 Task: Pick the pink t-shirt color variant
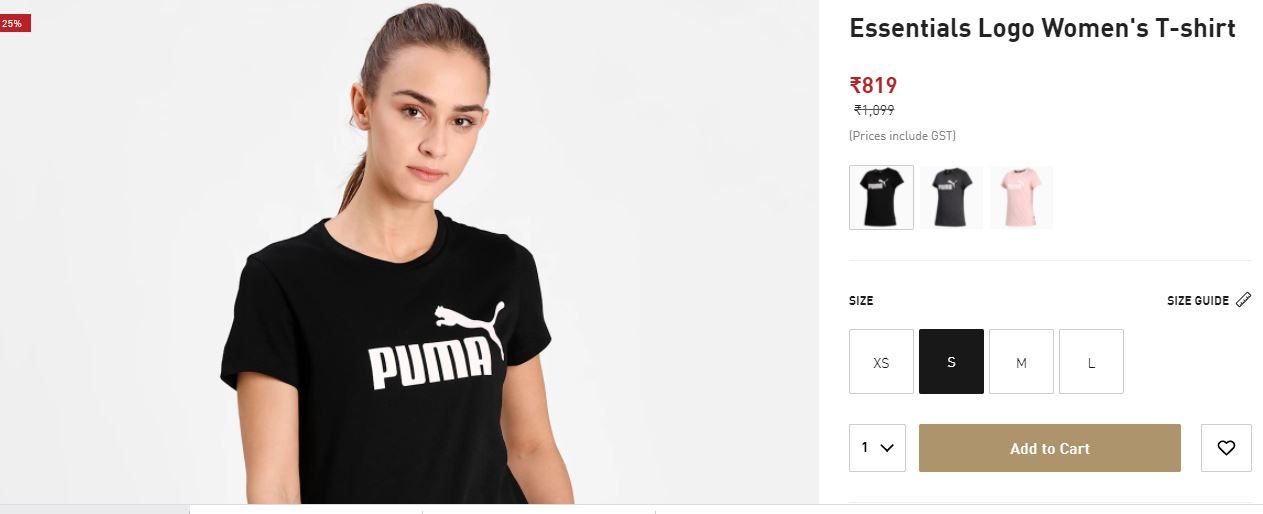(x=1021, y=197)
